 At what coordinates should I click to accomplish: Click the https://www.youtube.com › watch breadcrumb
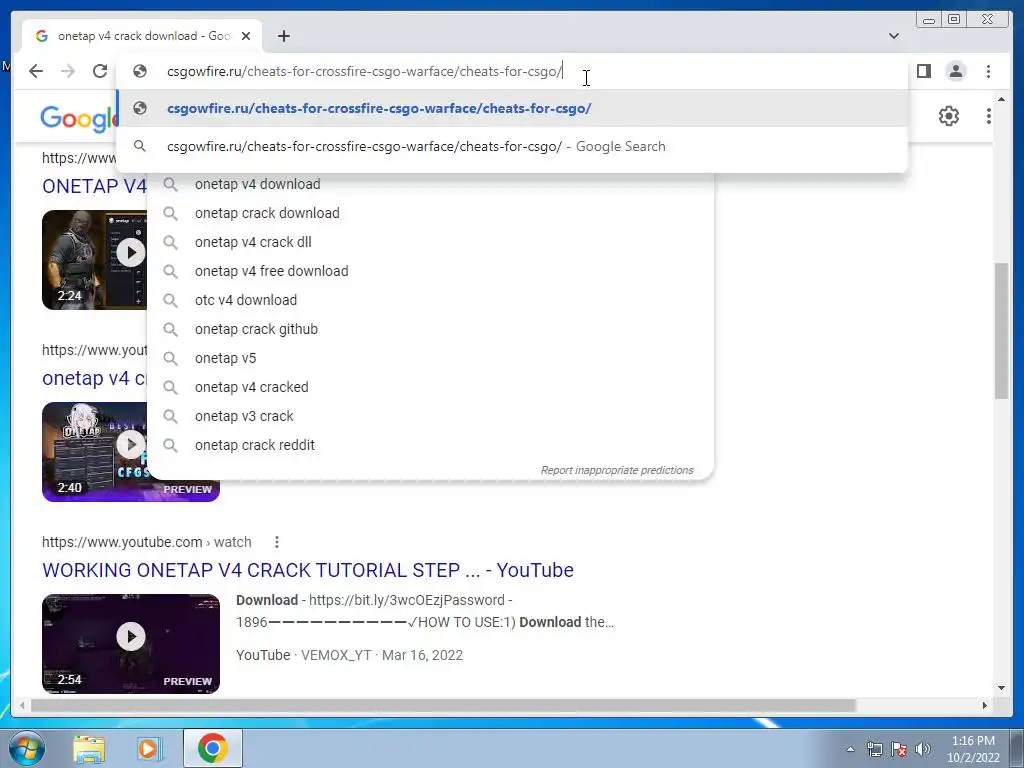tap(147, 542)
